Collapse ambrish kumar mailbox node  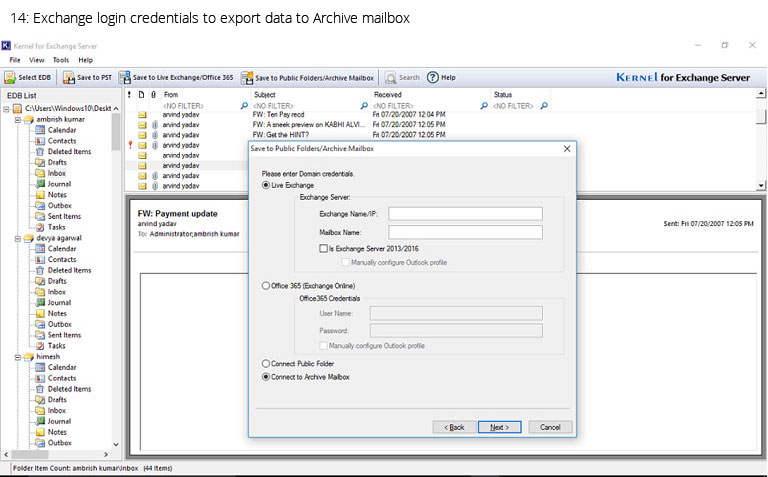coord(18,119)
